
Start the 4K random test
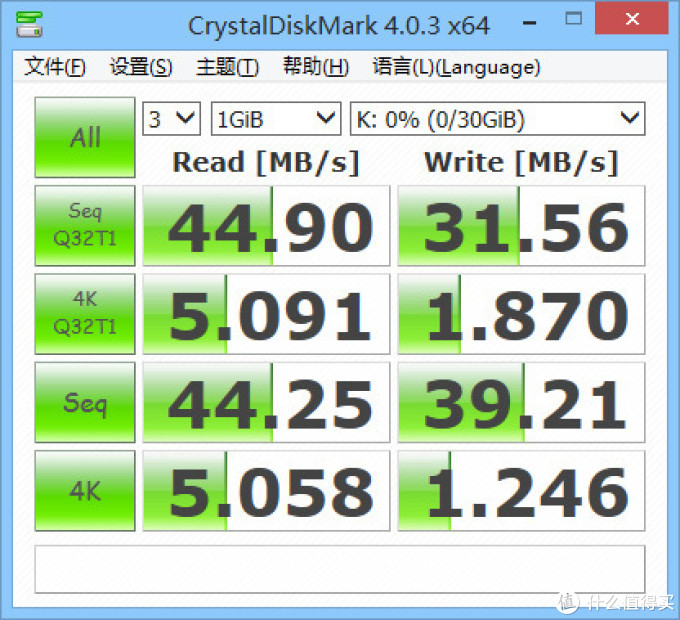(x=85, y=491)
